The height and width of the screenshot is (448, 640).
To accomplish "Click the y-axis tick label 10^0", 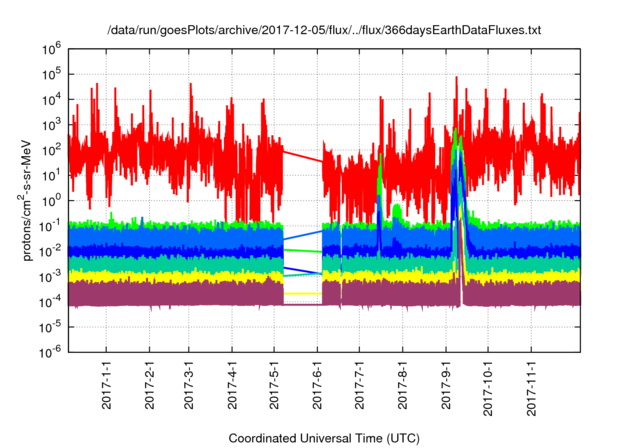I will [50, 200].
